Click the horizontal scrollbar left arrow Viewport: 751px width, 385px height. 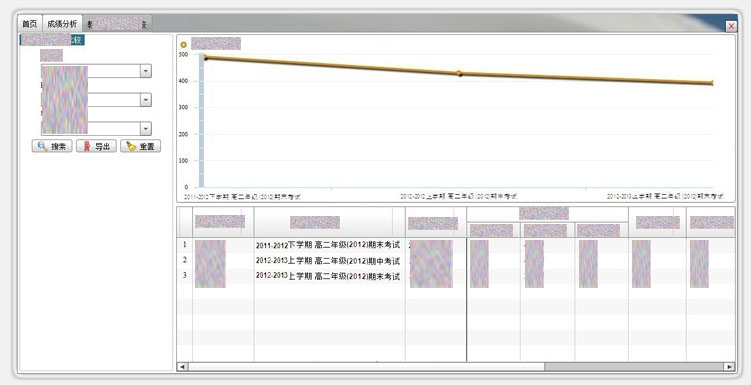(x=182, y=367)
